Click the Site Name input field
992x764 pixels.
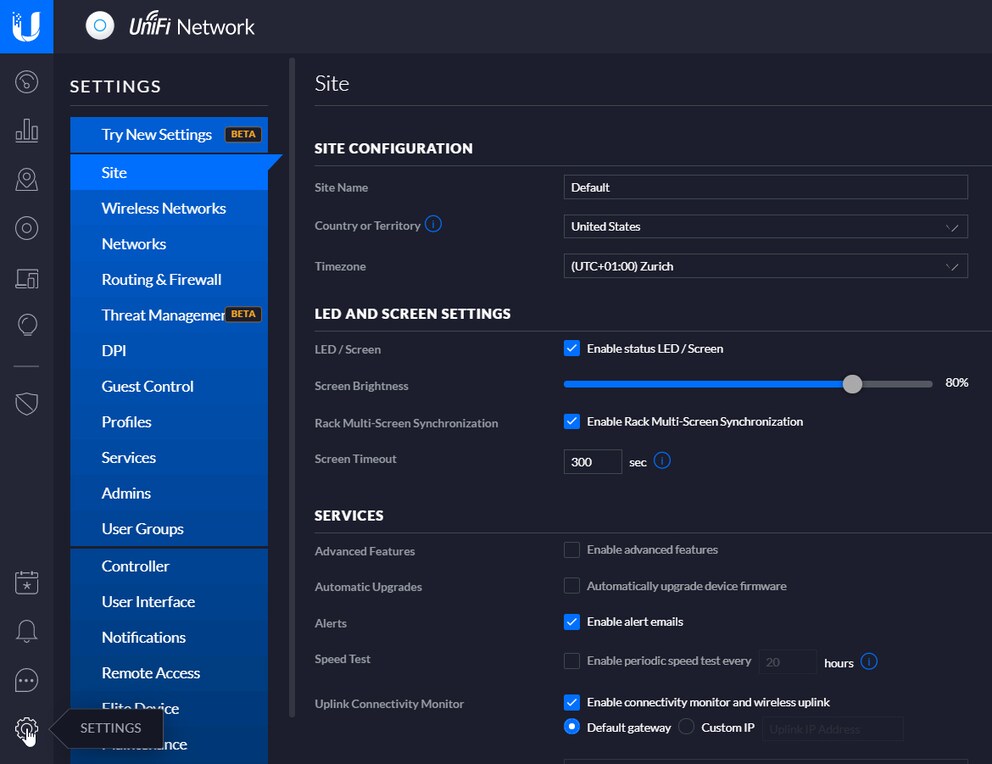766,187
